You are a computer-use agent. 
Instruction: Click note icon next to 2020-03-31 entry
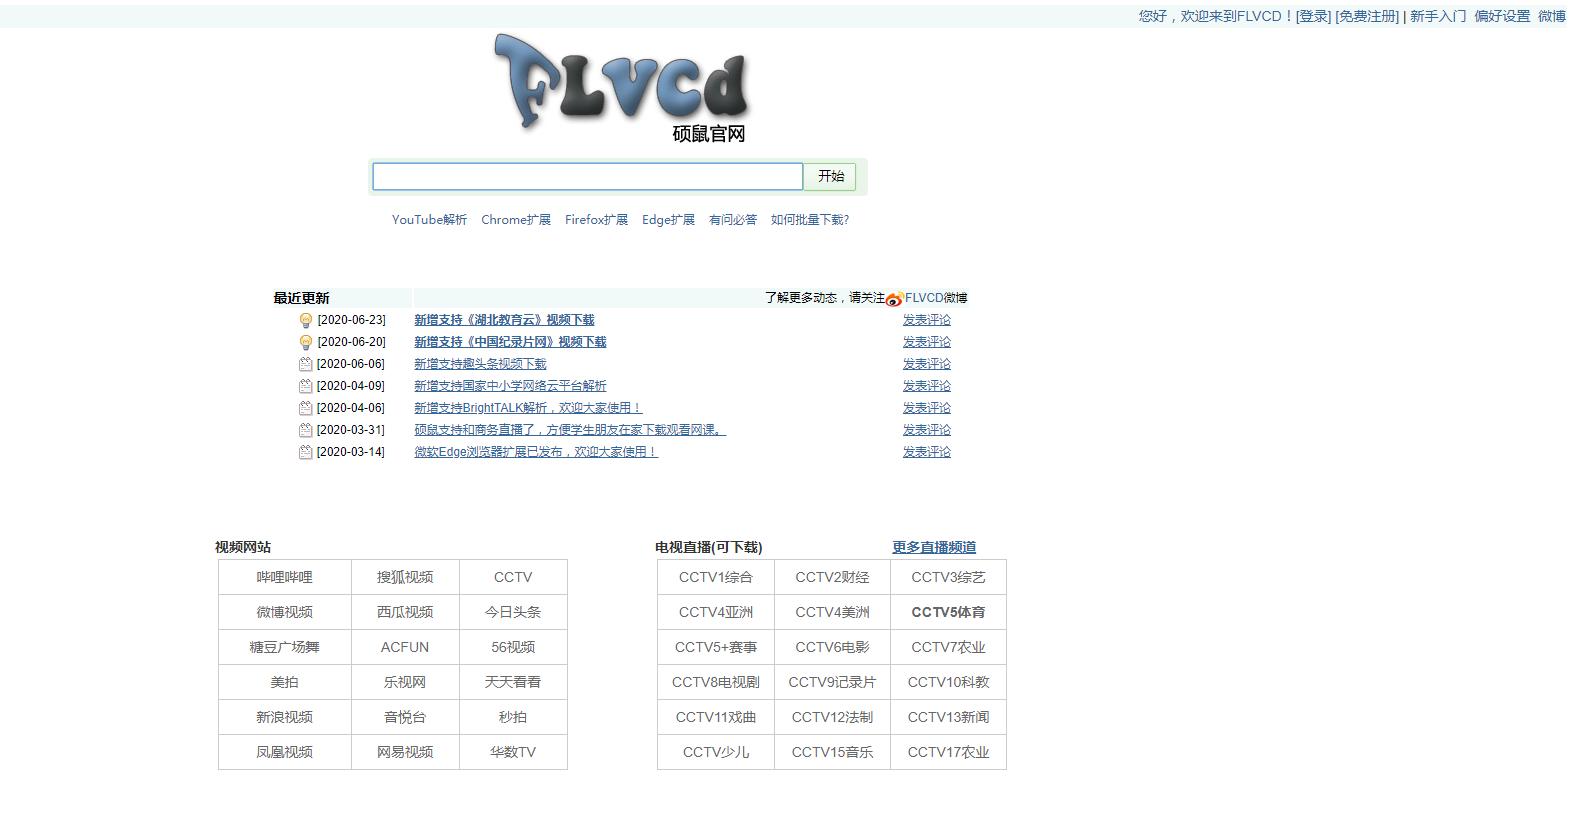[306, 430]
